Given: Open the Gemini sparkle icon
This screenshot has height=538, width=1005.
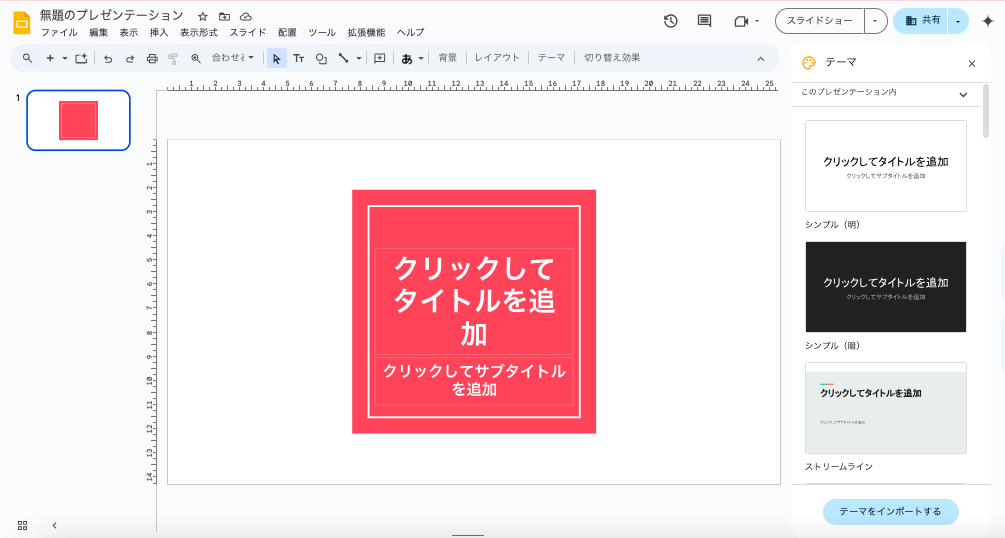Looking at the screenshot, I should coord(988,21).
